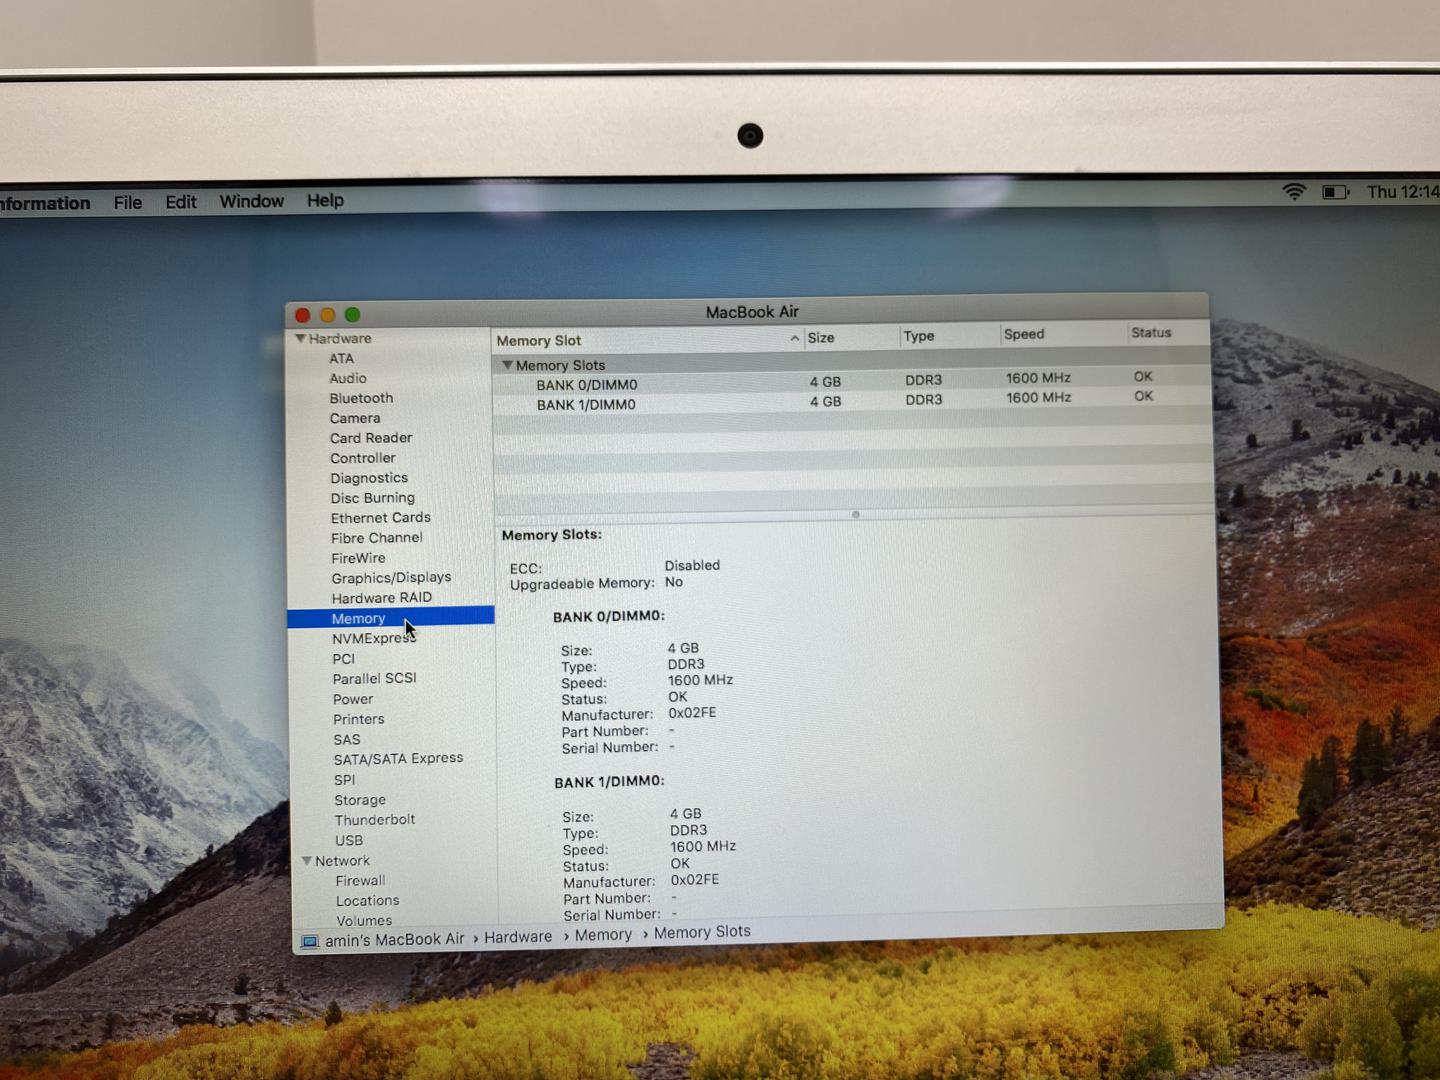Select USB in the sidebar
Viewport: 1440px width, 1080px height.
coord(349,841)
